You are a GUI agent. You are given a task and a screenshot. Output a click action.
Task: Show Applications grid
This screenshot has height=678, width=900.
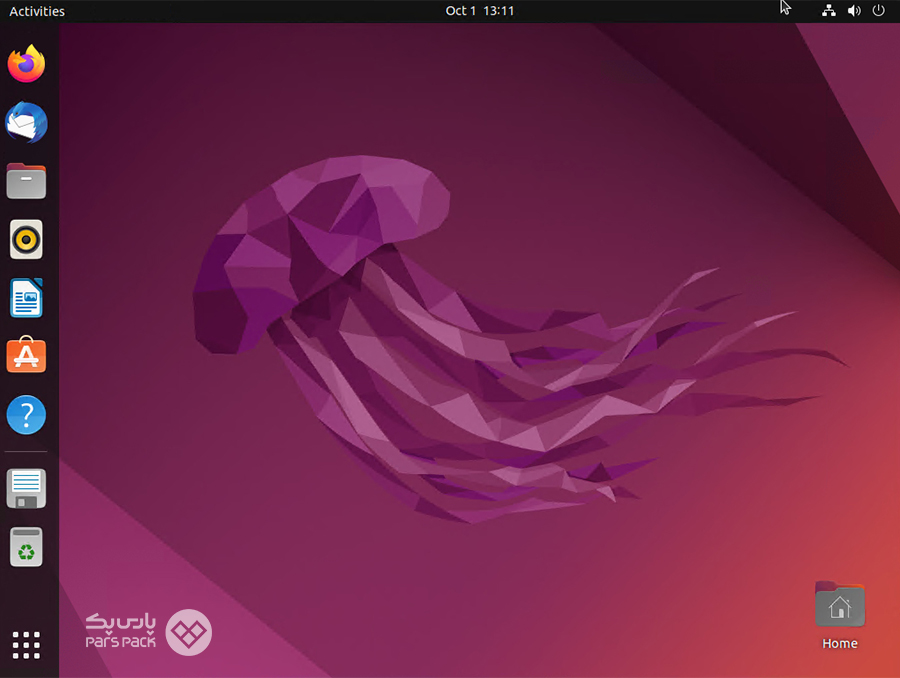[x=26, y=645]
